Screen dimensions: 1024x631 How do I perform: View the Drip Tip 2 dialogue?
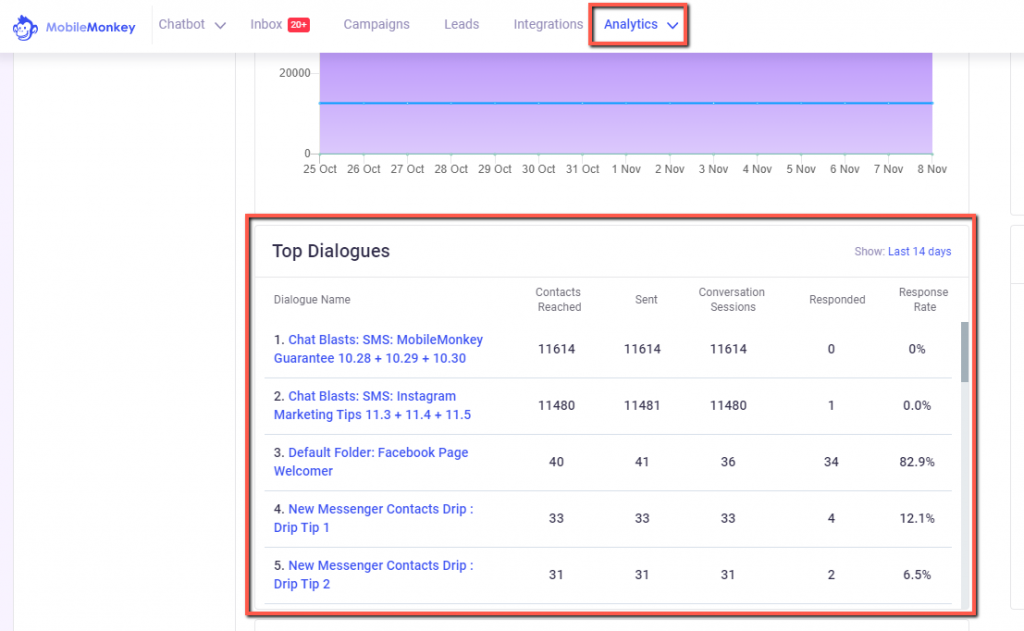pyautogui.click(x=372, y=574)
